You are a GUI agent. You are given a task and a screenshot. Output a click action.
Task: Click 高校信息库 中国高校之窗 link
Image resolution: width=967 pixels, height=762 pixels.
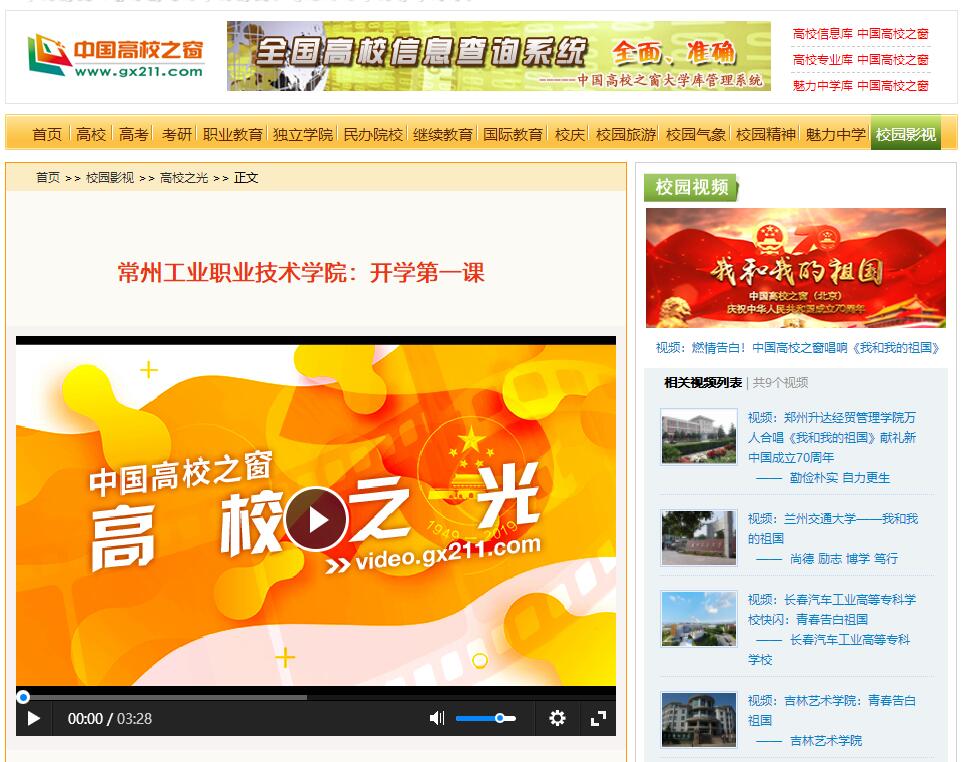(860, 34)
